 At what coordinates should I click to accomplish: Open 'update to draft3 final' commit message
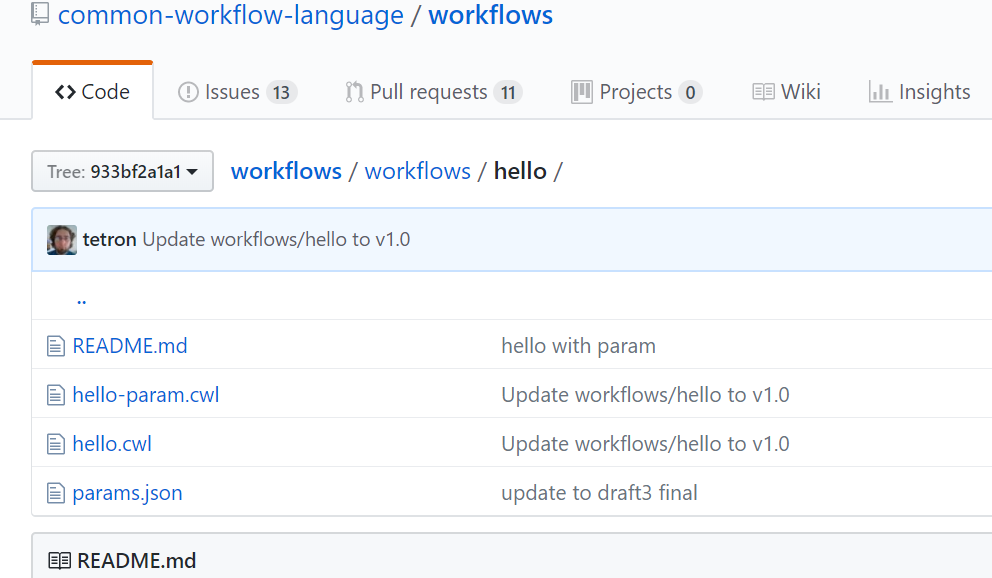click(599, 493)
